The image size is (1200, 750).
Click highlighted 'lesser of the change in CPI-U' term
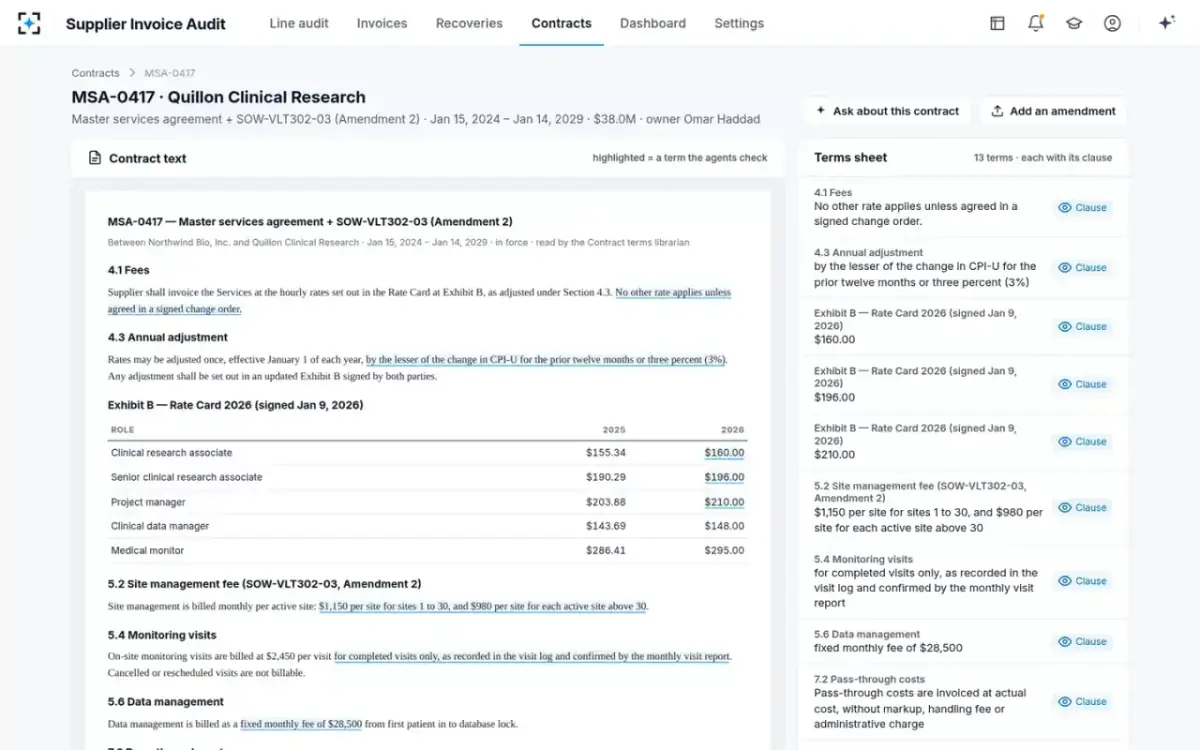[545, 360]
